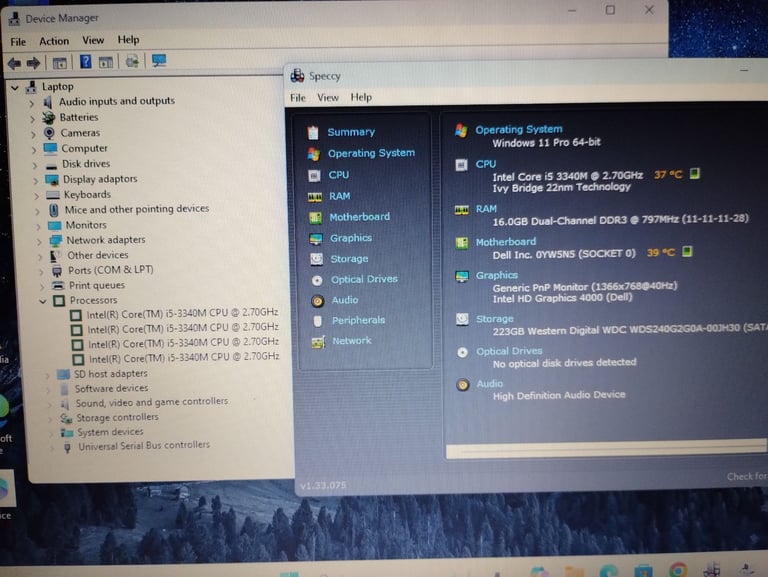Click the Storage drive icon in summary pane
Image resolution: width=768 pixels, height=577 pixels.
(462, 319)
